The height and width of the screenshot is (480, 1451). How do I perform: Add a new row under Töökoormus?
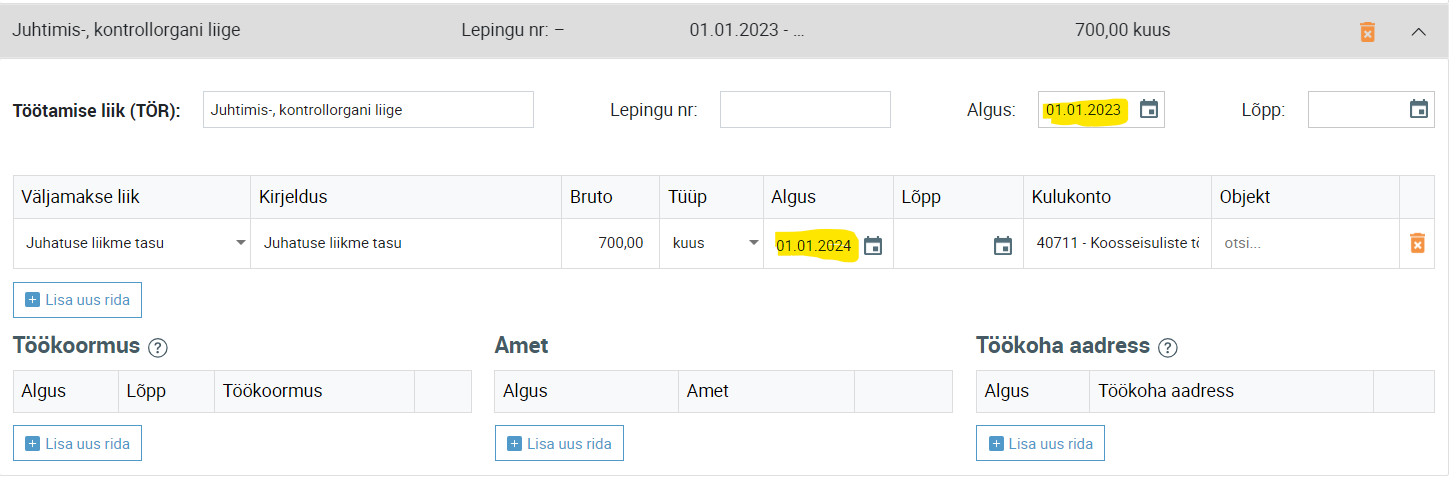point(78,443)
